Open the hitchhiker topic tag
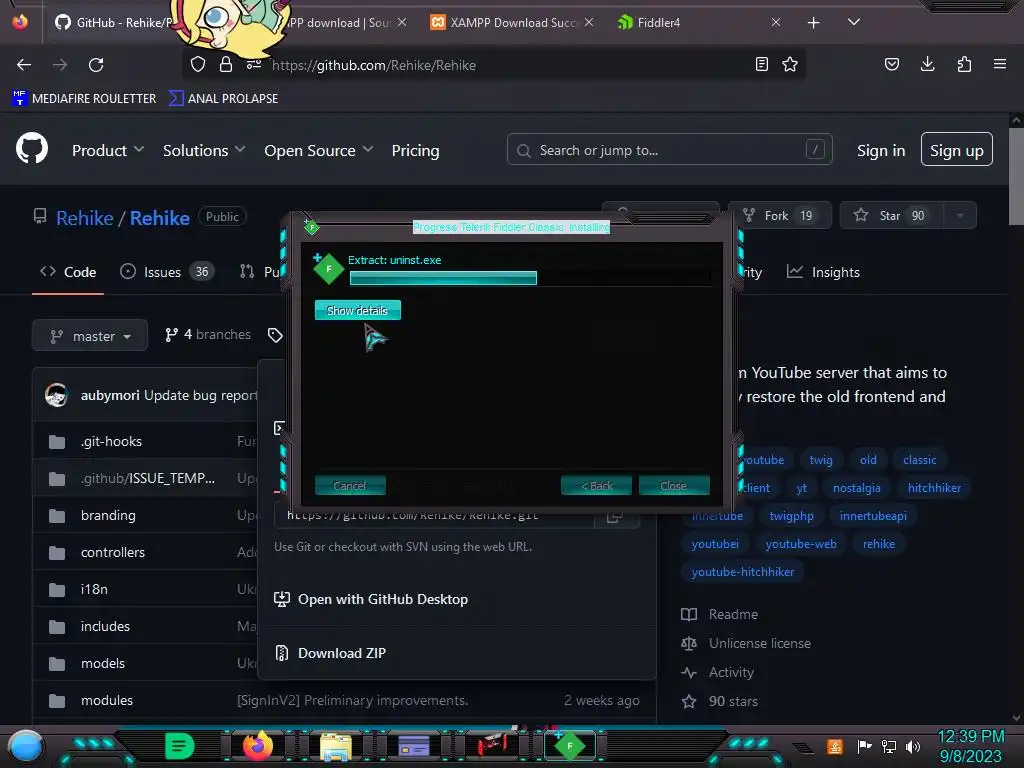1024x768 pixels. pyautogui.click(x=934, y=488)
